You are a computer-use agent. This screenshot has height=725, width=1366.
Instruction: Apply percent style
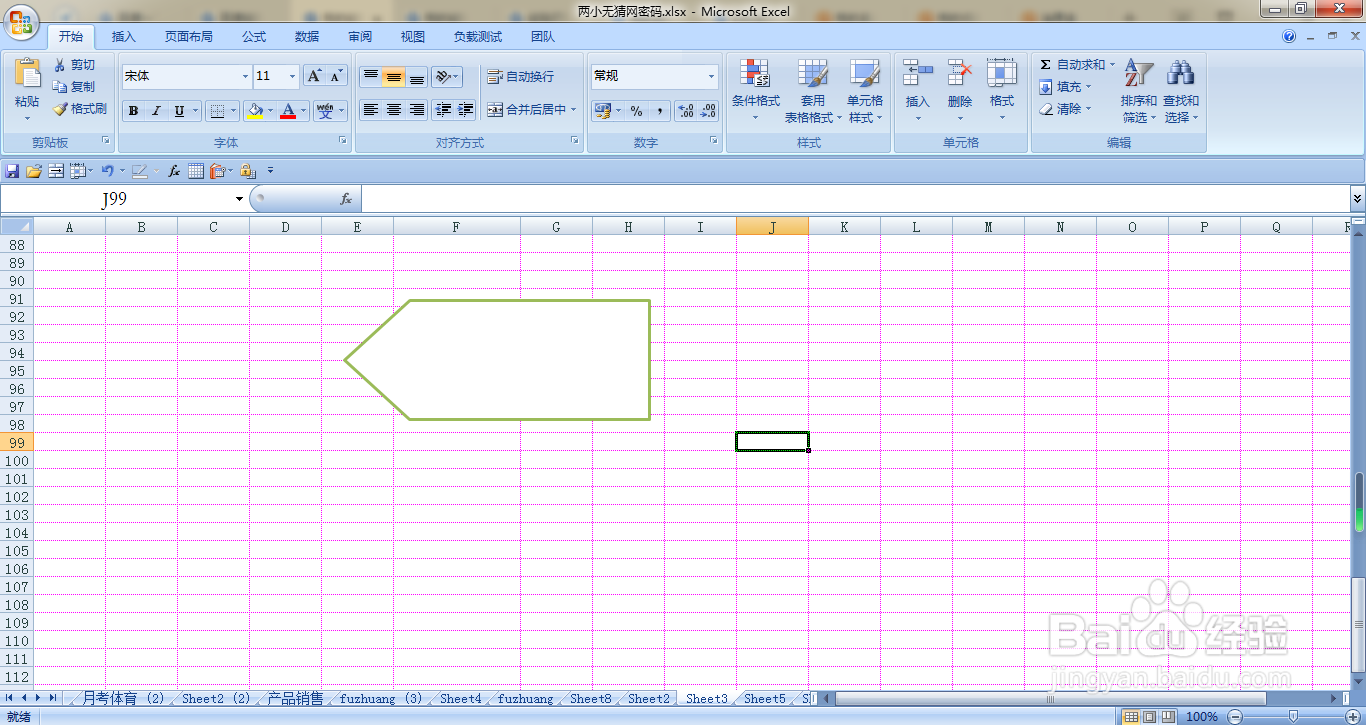[x=636, y=111]
